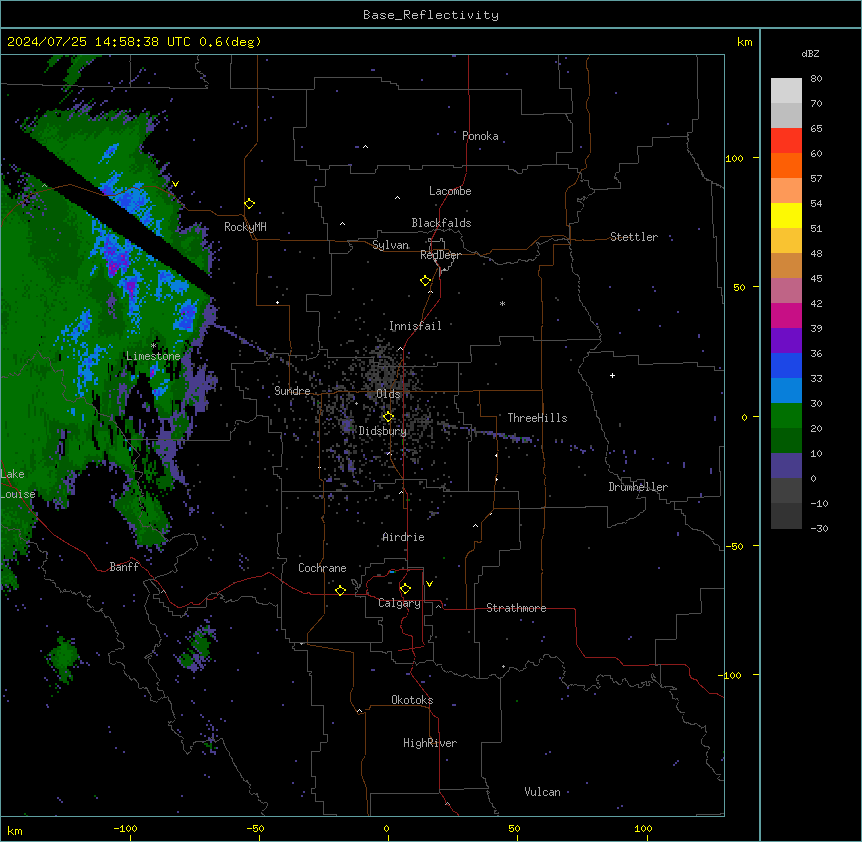Click the ThreeHills town label
The width and height of the screenshot is (862, 842).
[x=537, y=418]
